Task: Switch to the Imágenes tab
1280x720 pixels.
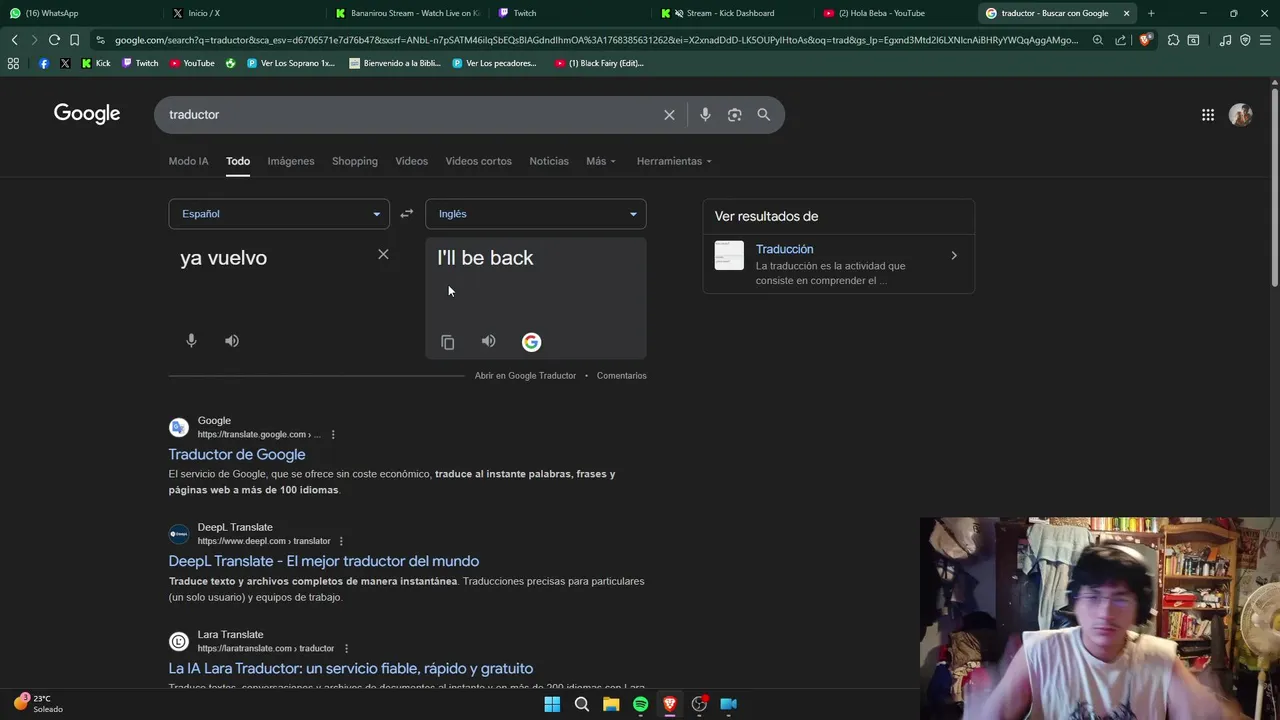Action: click(x=291, y=161)
